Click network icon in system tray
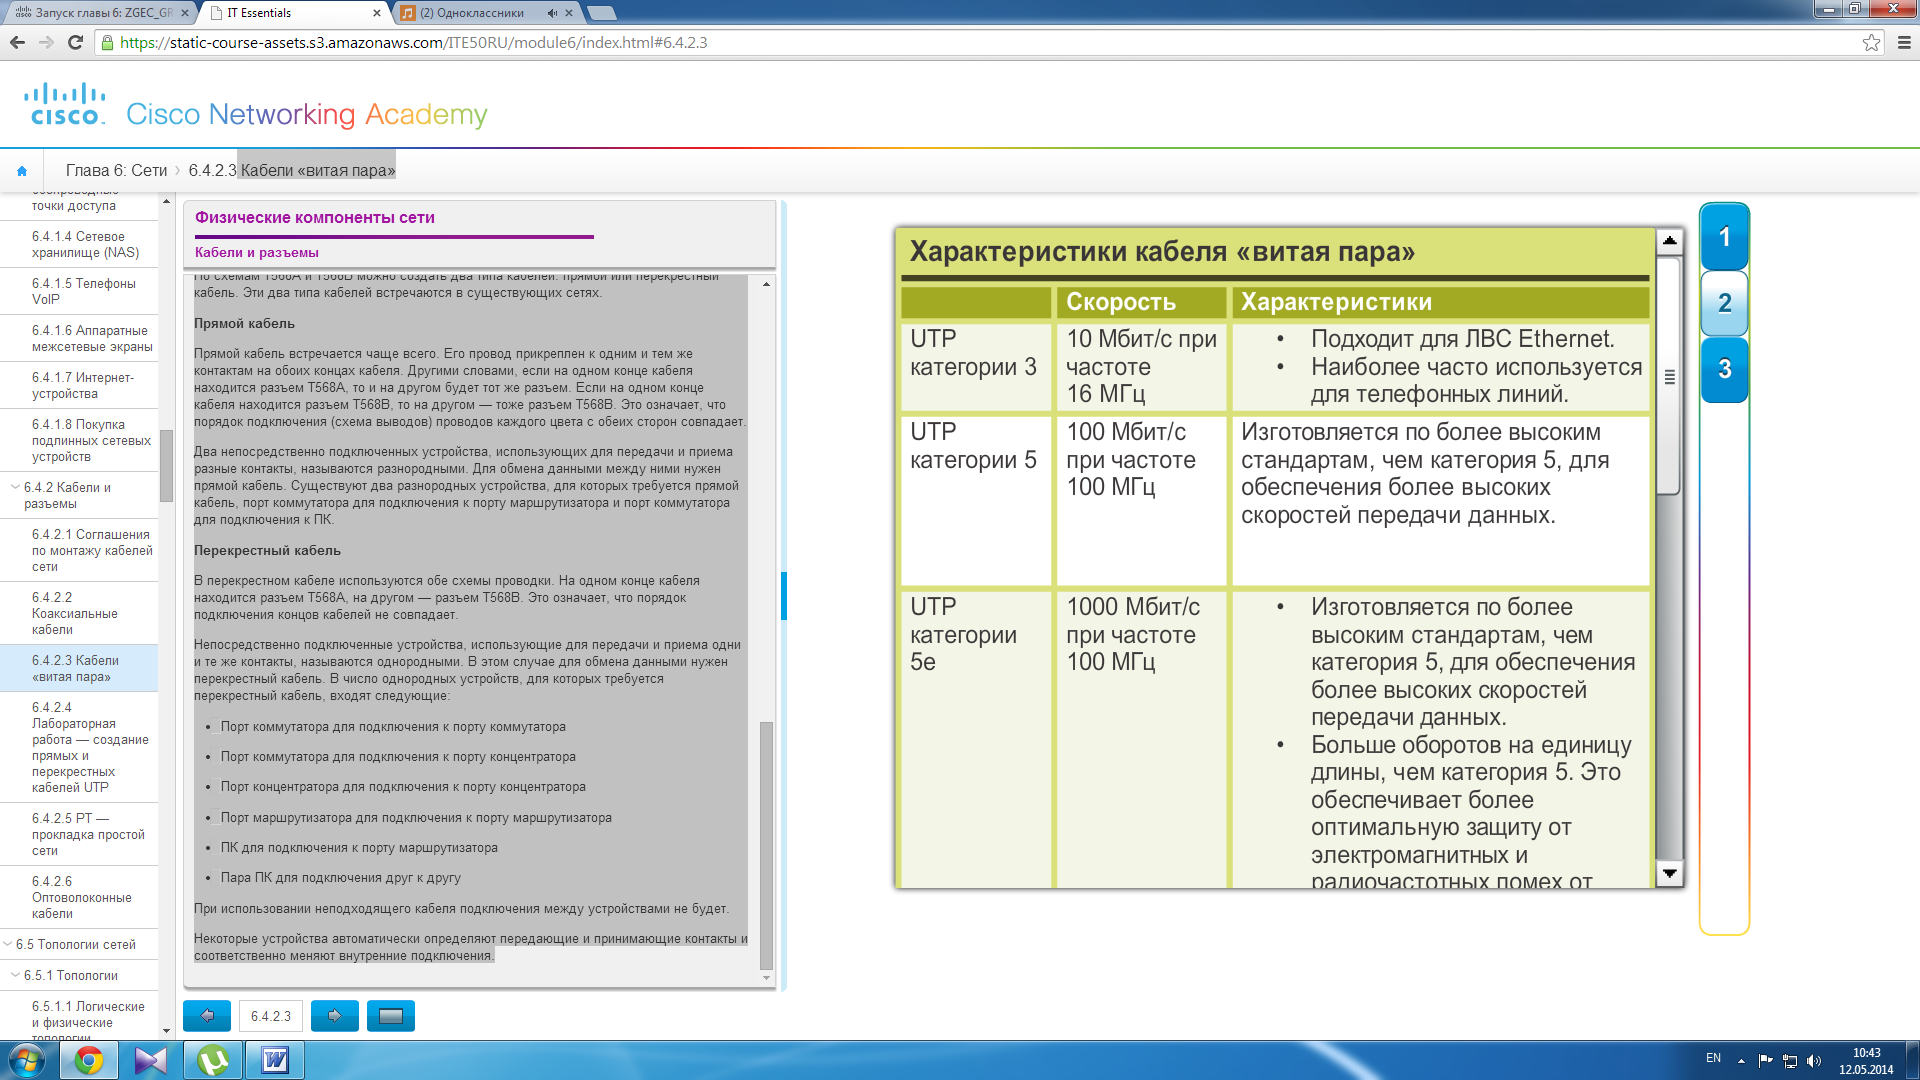This screenshot has width=1920, height=1080. point(1790,1061)
